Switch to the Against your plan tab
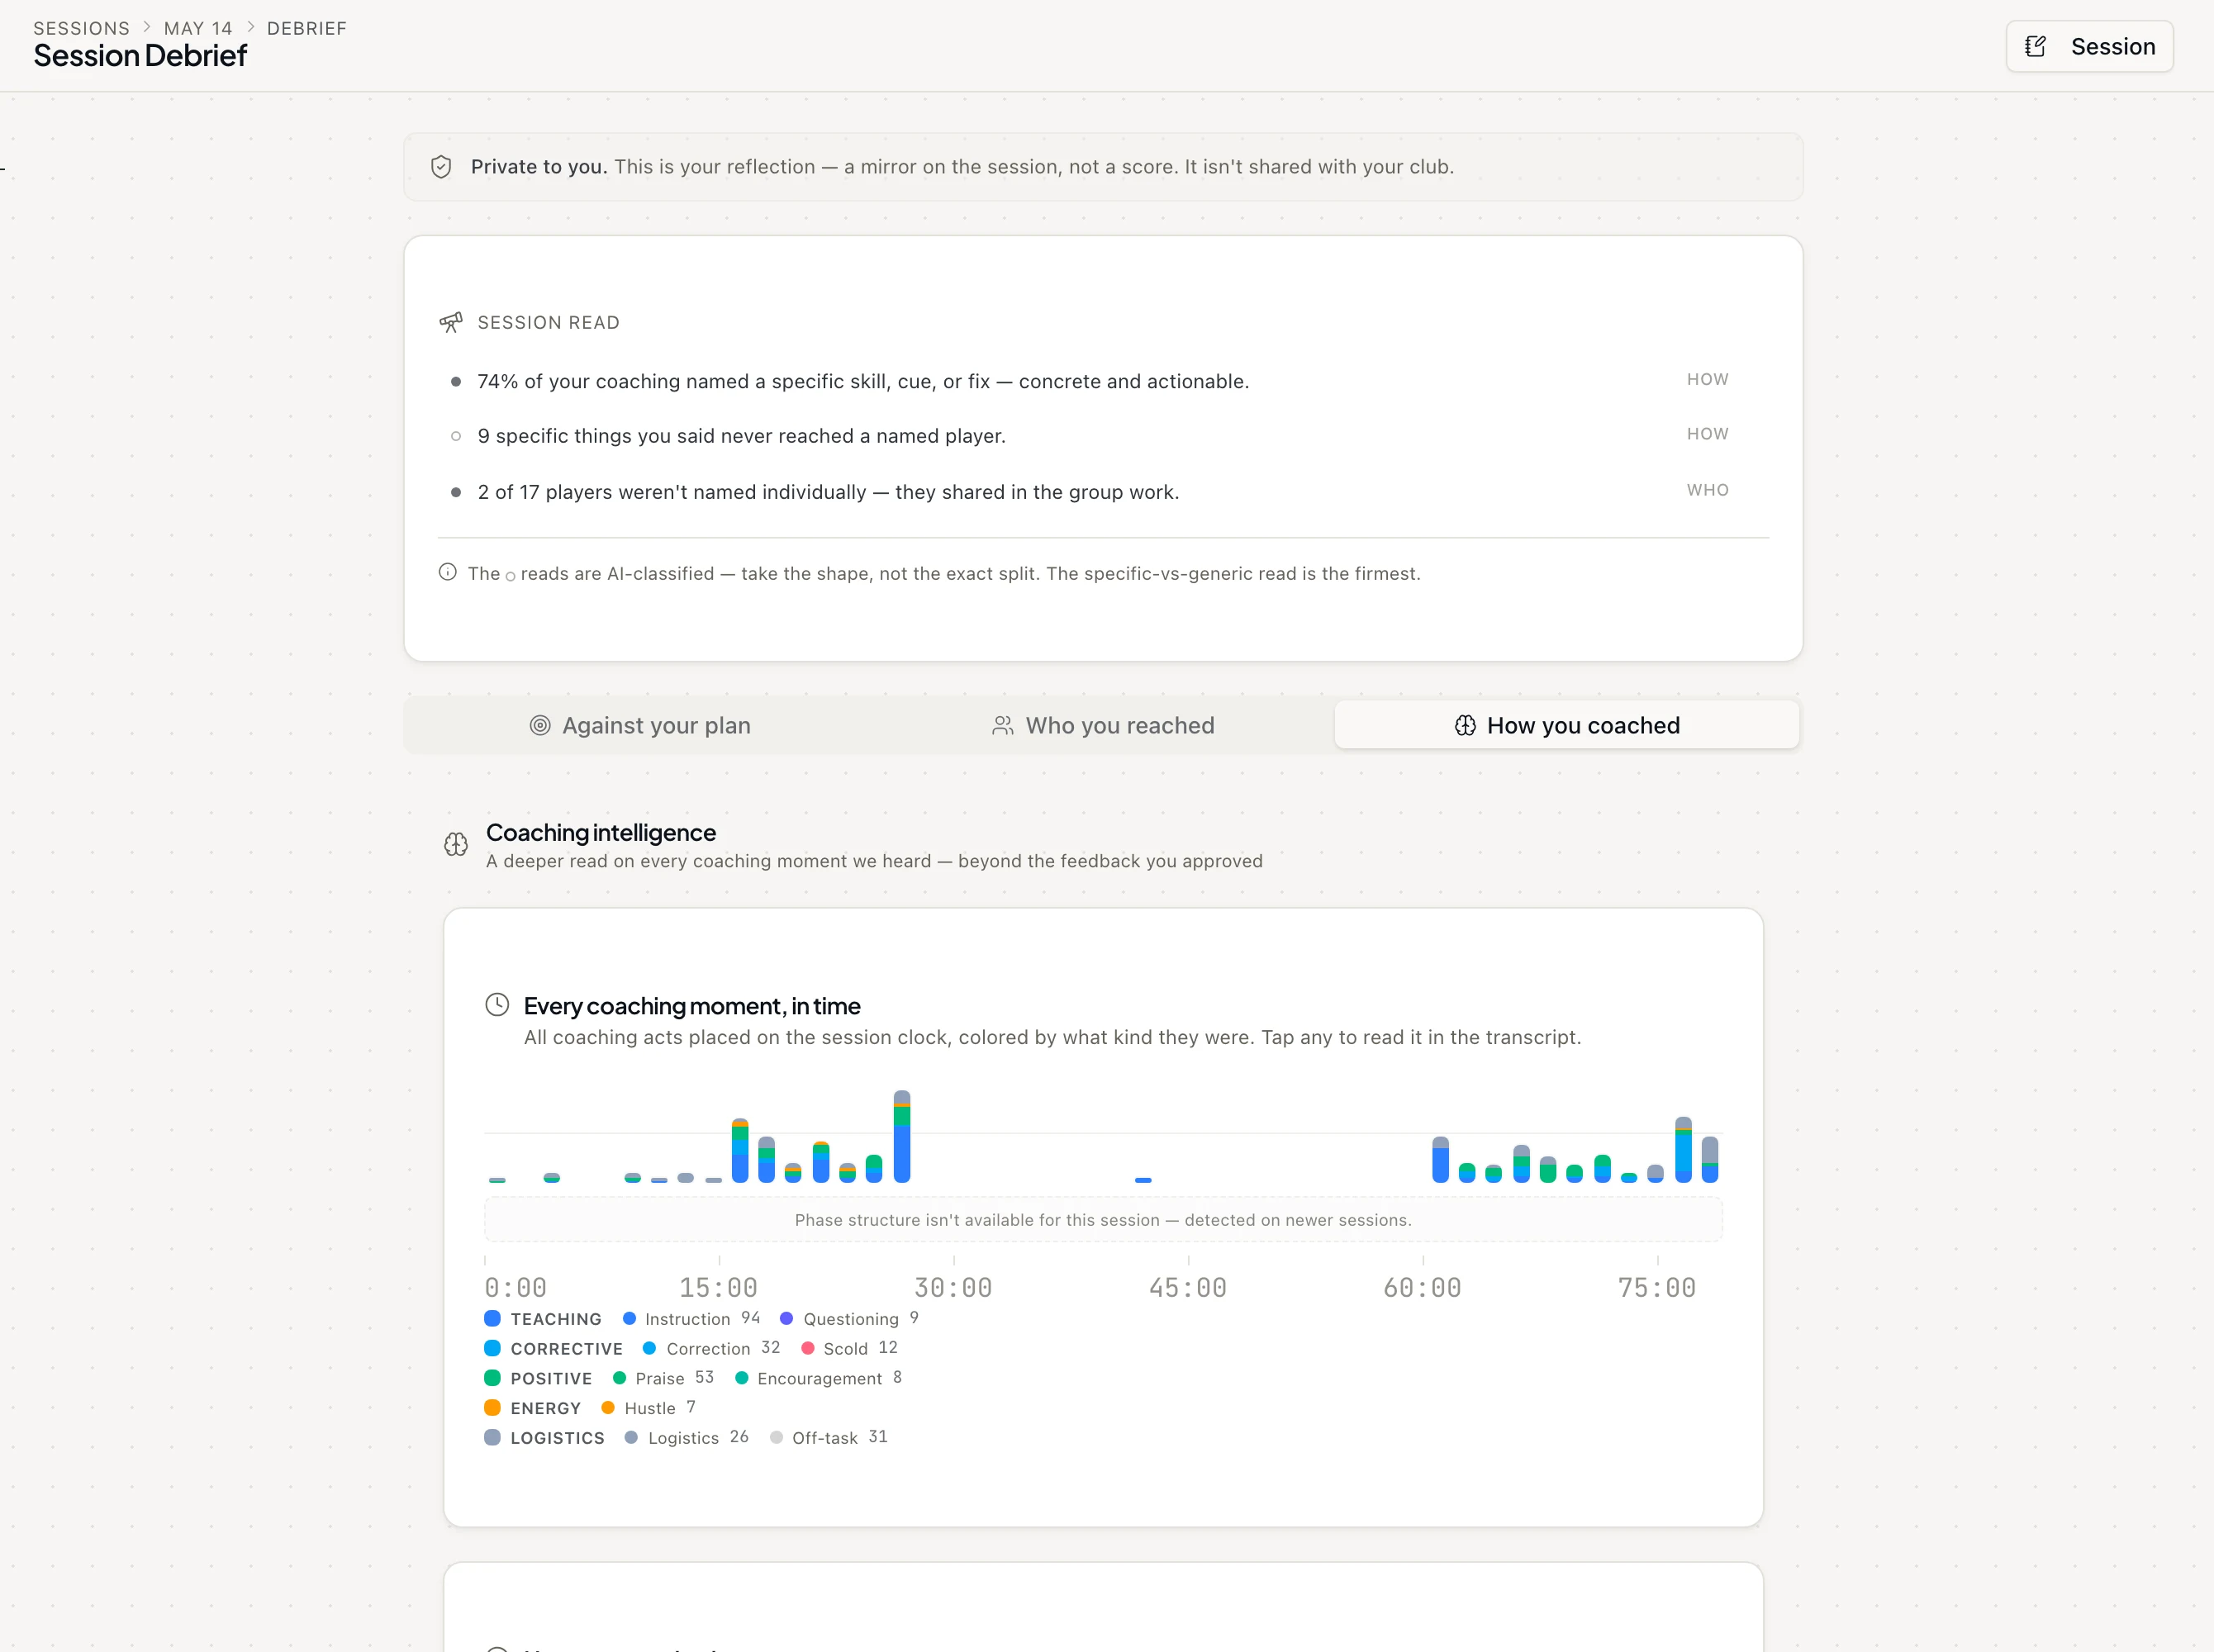The image size is (2214, 1652). [640, 725]
